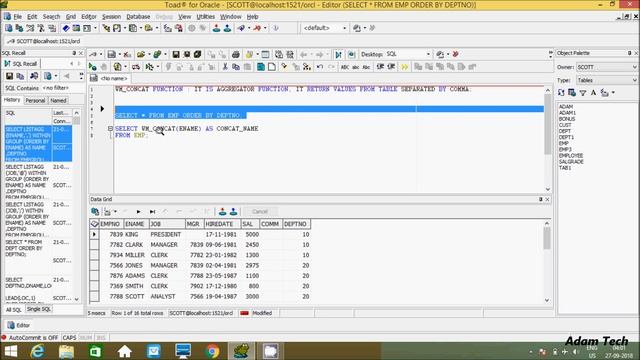This screenshot has height=360, width=640.
Task: Sort by the DEPTNO column header
Action: pos(296,224)
